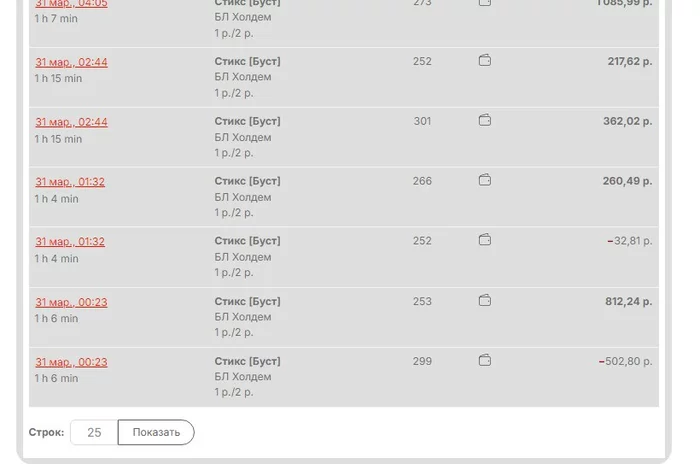Open 00:23 session link with 253 hands

(71, 302)
